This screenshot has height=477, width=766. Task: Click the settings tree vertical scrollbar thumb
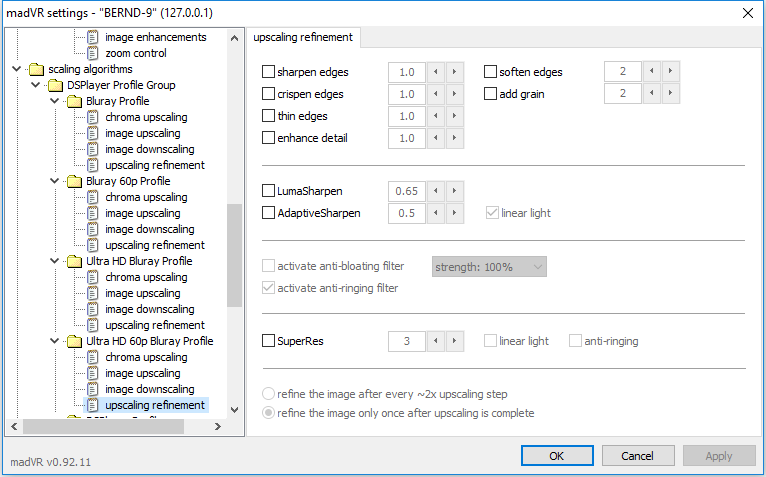234,255
